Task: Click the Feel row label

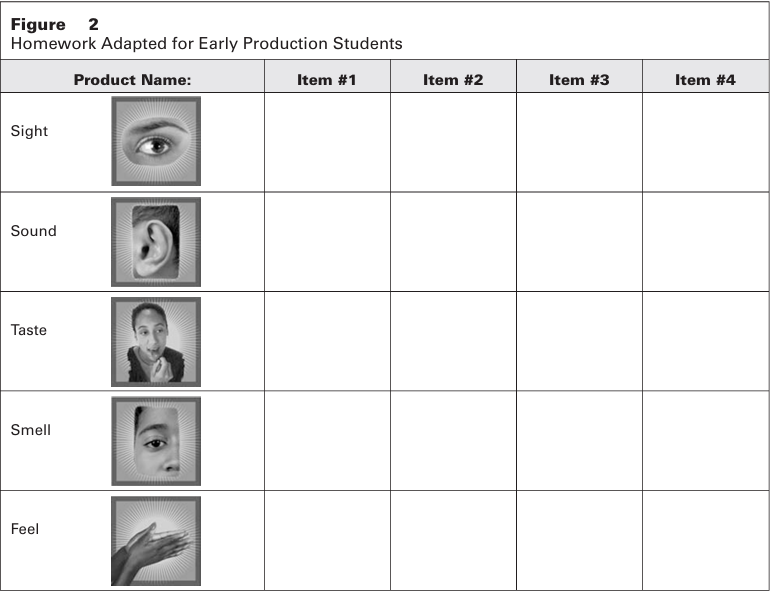Action: click(x=25, y=529)
